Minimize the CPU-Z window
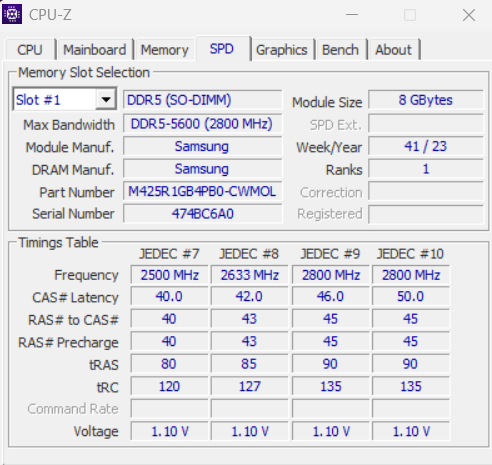 click(x=352, y=15)
